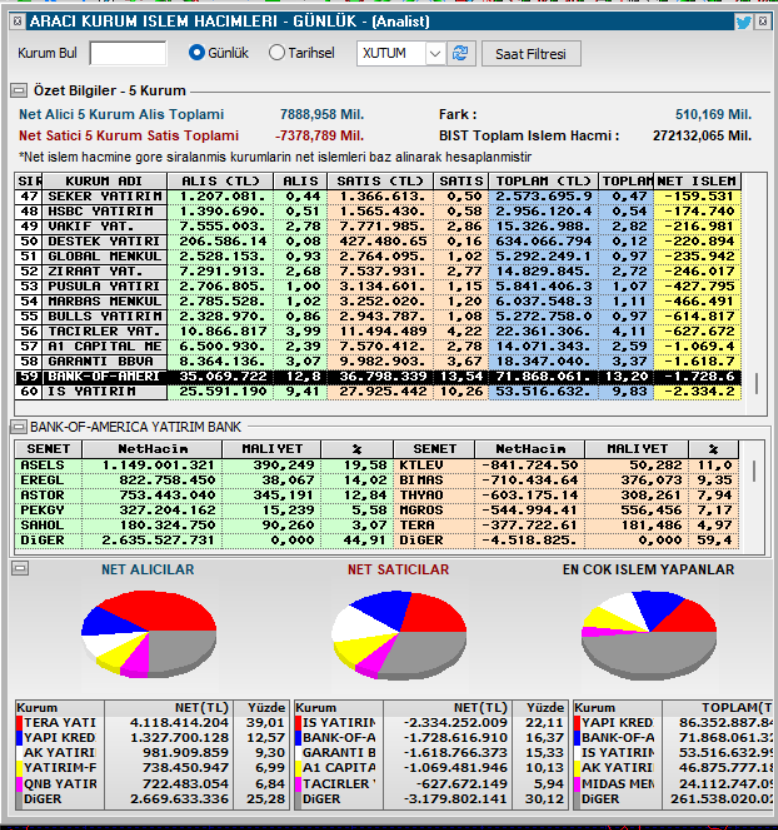Click red swatch beside TERA YATI

(19, 723)
